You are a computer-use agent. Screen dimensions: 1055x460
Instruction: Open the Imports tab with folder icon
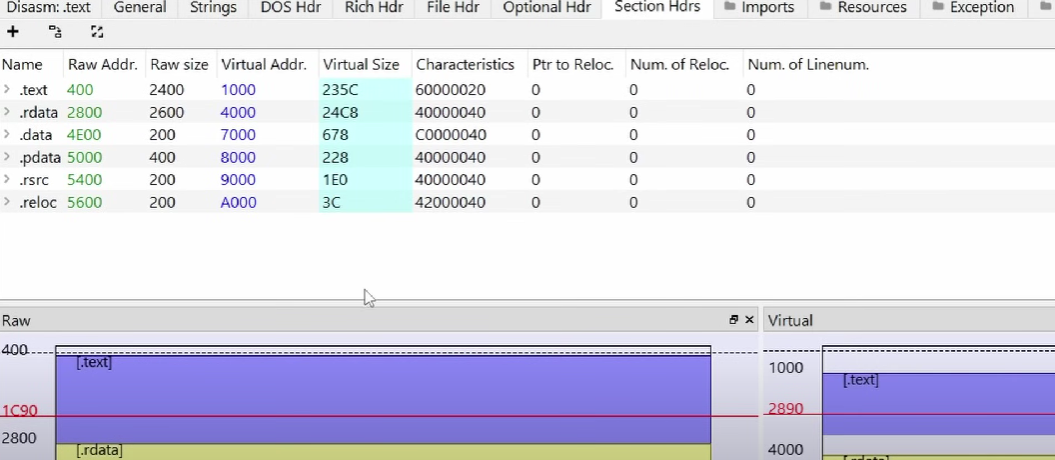758,8
